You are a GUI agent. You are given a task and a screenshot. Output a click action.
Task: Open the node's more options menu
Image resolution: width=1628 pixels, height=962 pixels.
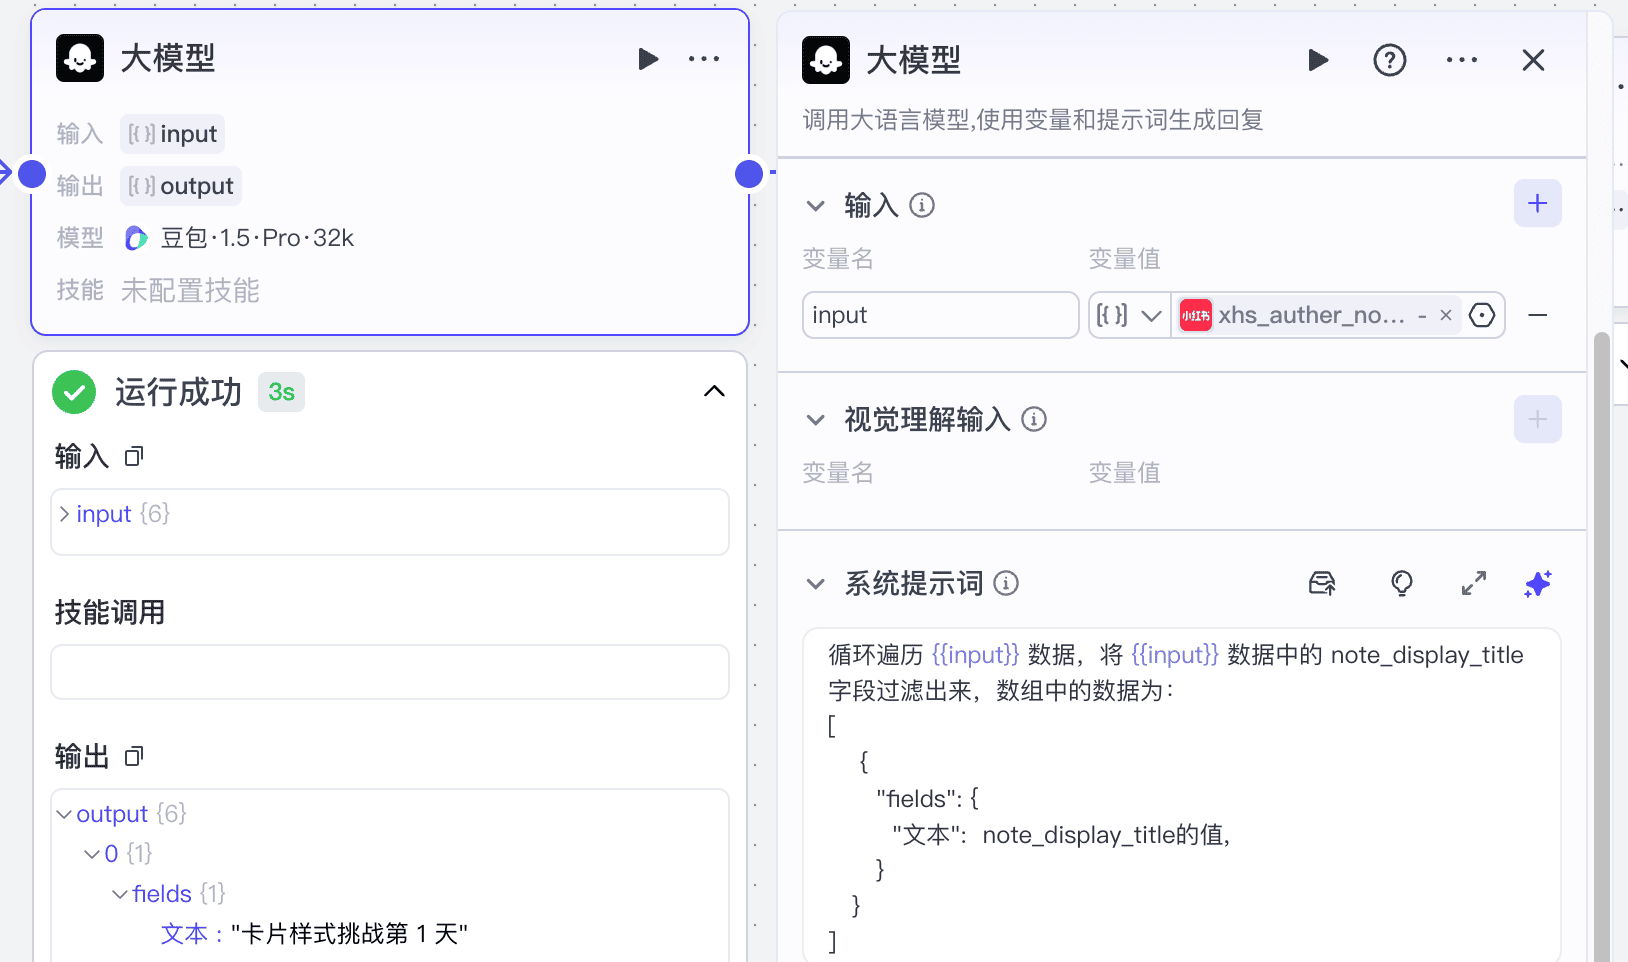point(704,59)
